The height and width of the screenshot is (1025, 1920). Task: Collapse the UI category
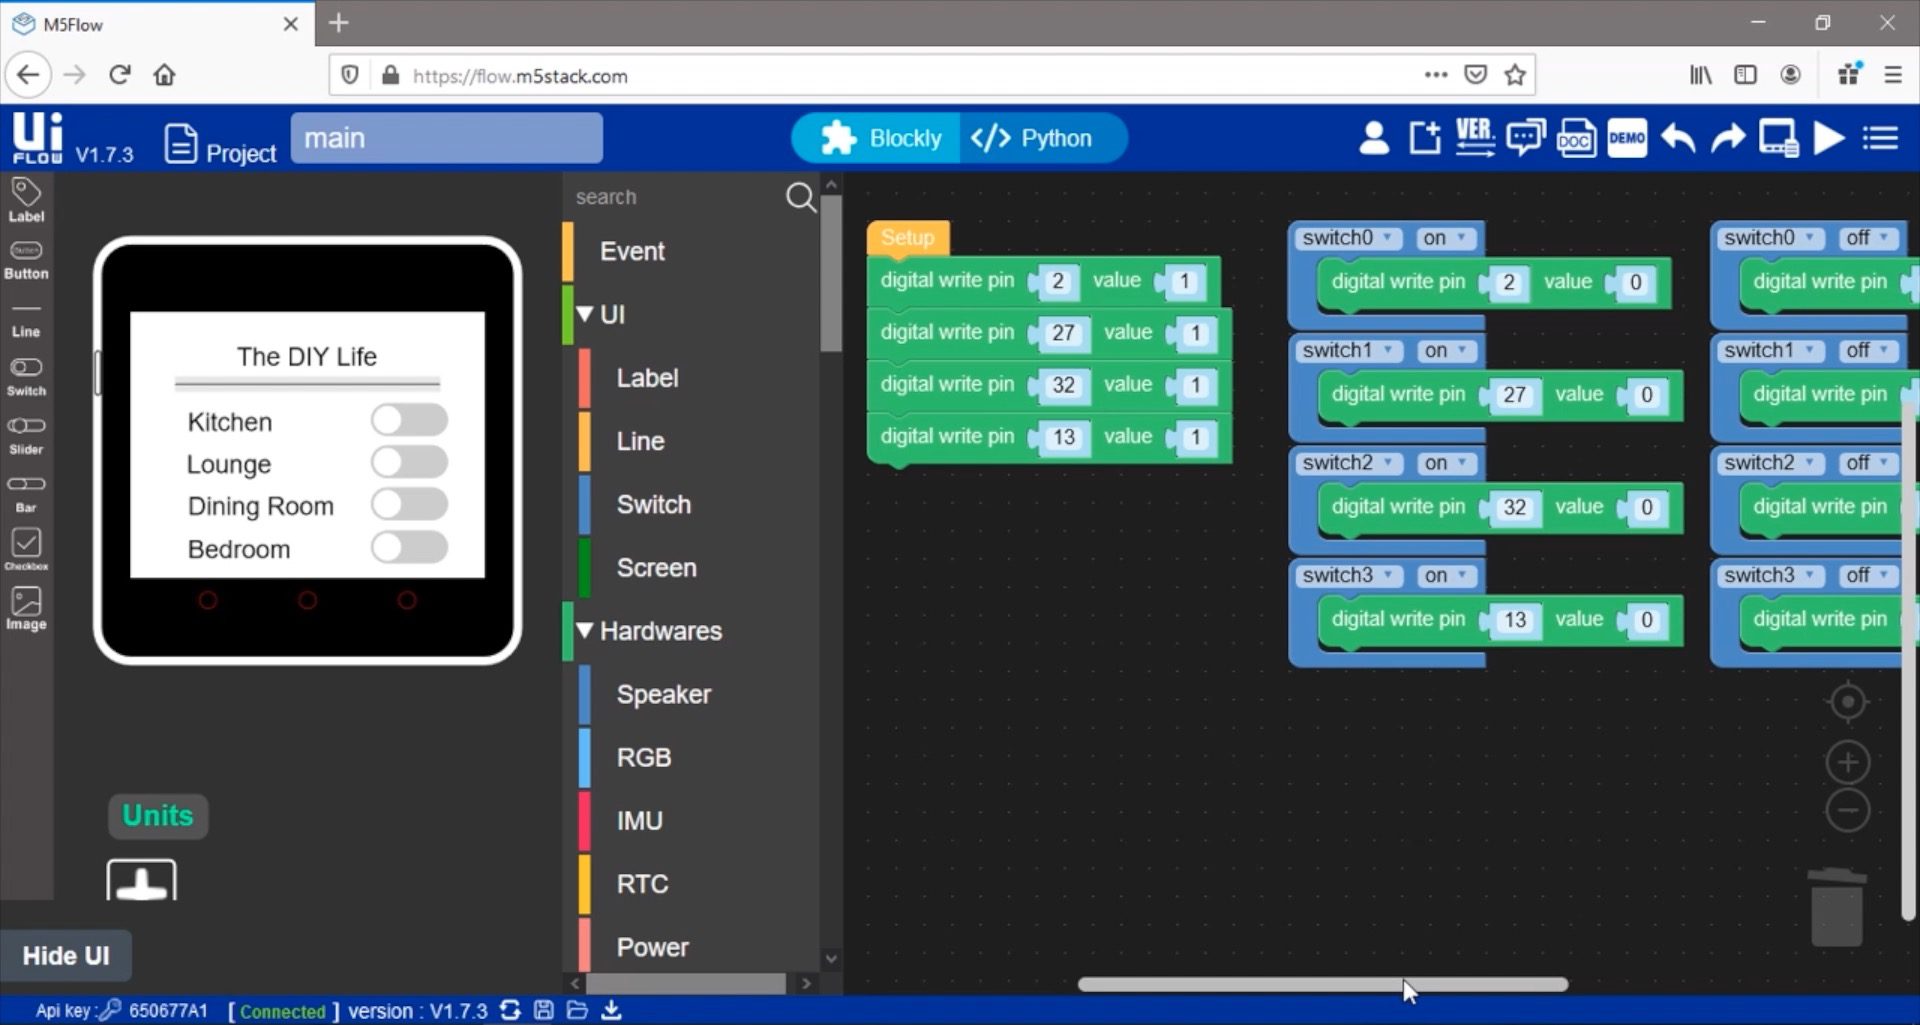click(585, 314)
